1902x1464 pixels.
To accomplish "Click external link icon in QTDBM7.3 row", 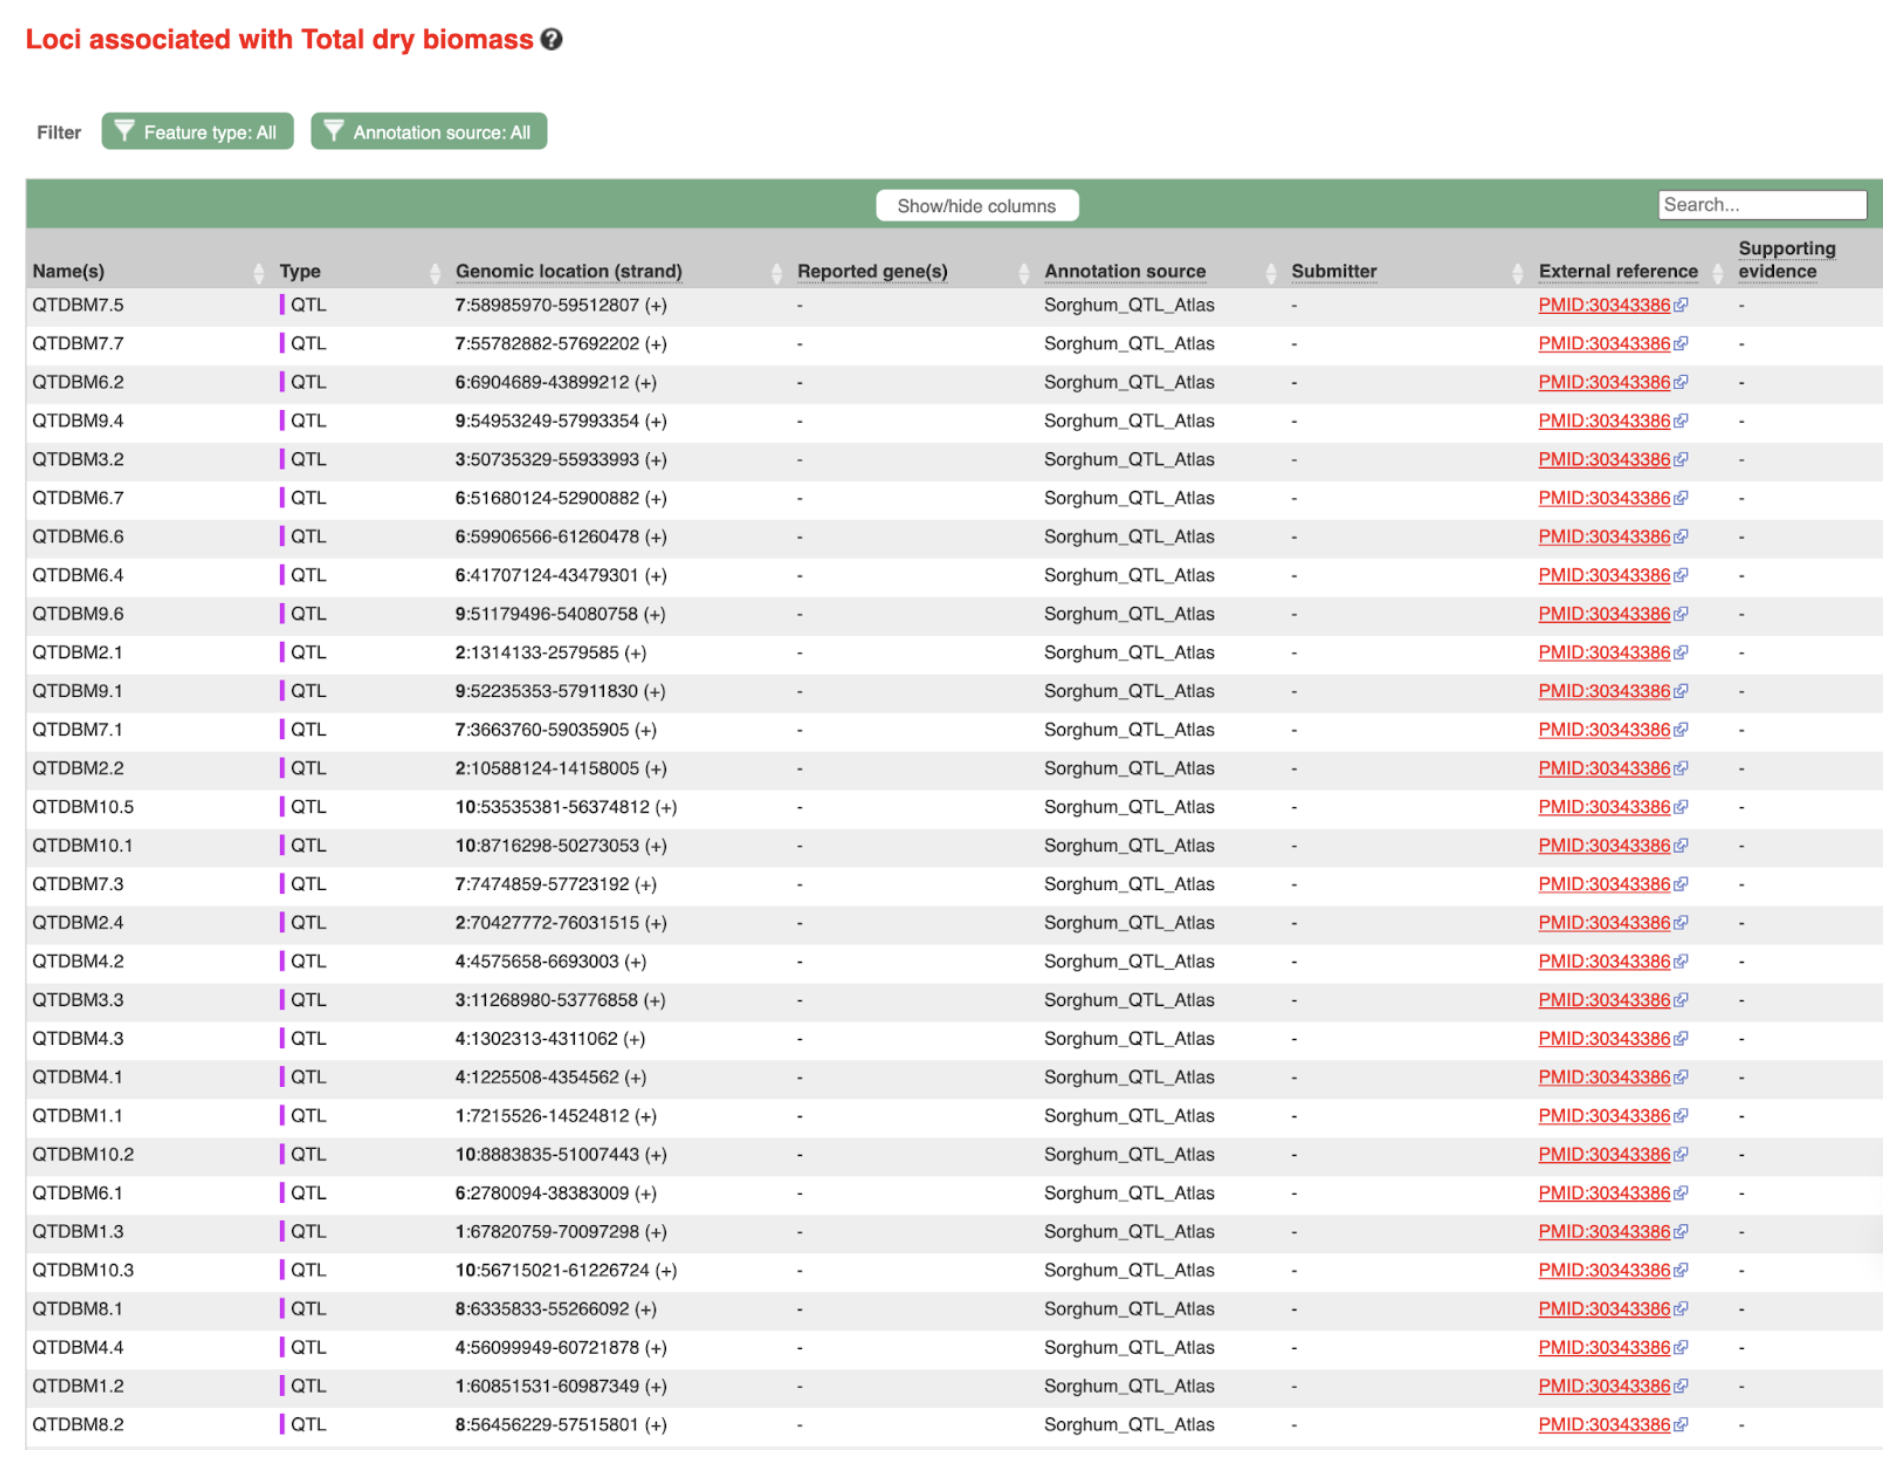I will (x=1681, y=884).
